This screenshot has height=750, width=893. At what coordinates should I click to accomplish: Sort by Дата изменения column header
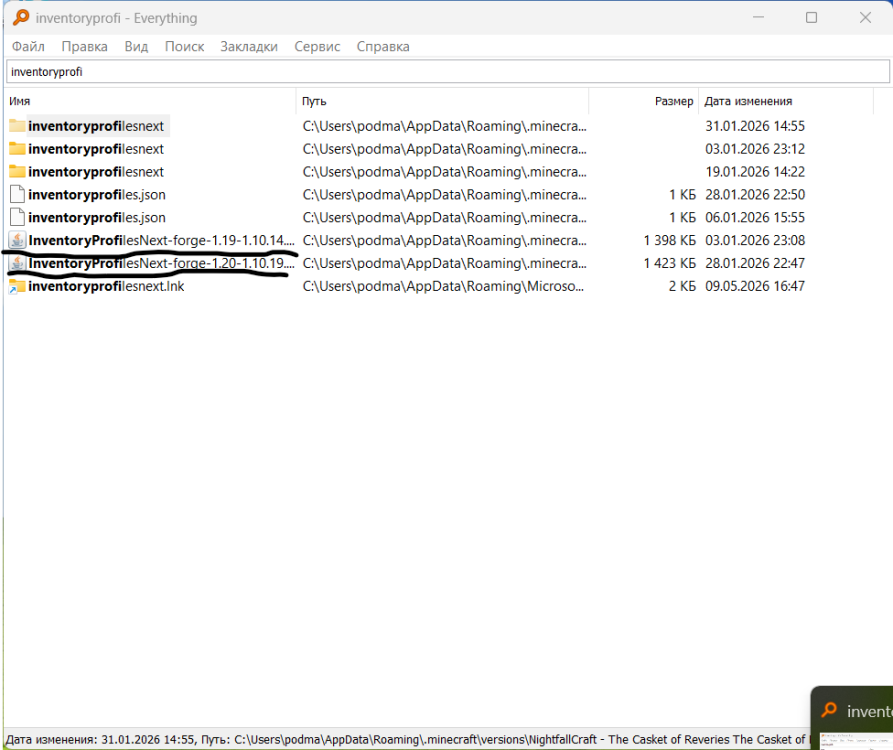click(786, 101)
